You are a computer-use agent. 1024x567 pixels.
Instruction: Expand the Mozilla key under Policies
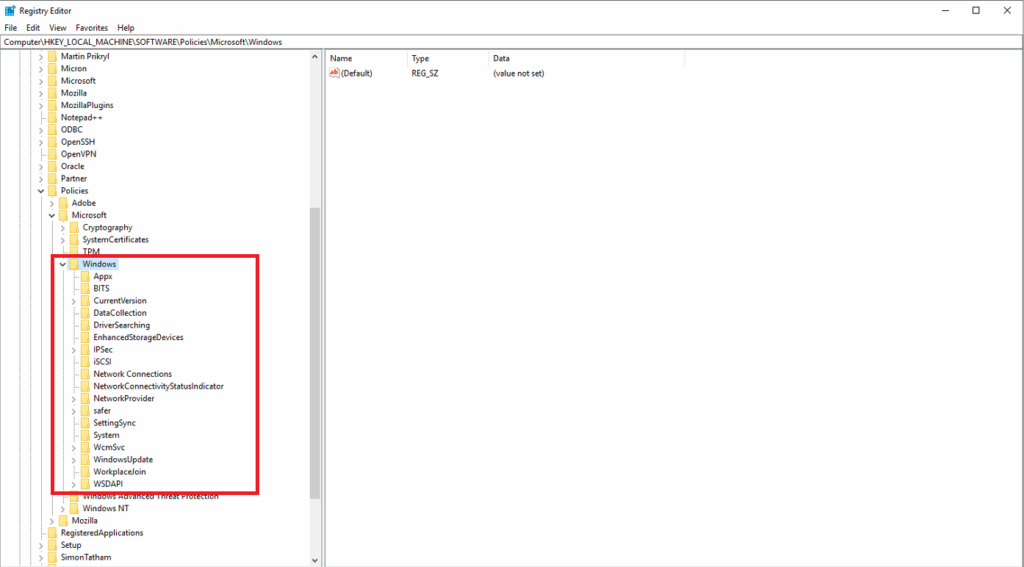click(52, 521)
